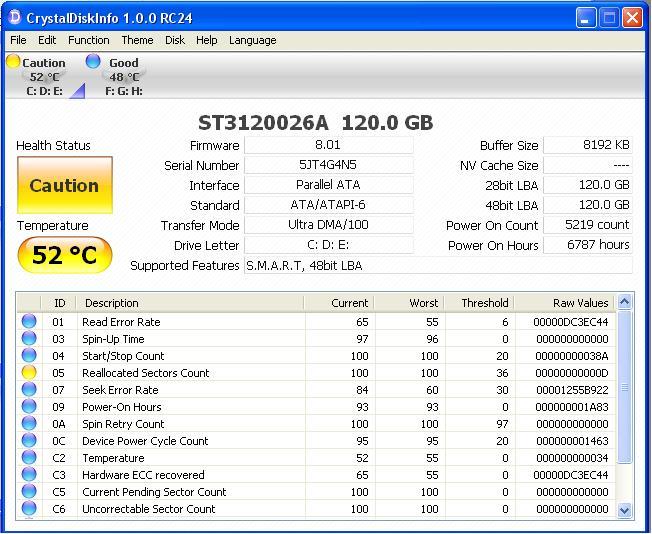
Task: Click the blue Good disk status orb
Action: point(93,61)
